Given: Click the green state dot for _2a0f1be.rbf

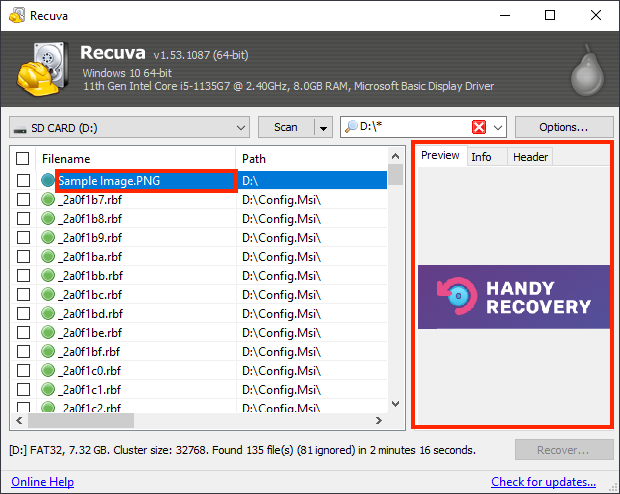Looking at the screenshot, I should 48,332.
